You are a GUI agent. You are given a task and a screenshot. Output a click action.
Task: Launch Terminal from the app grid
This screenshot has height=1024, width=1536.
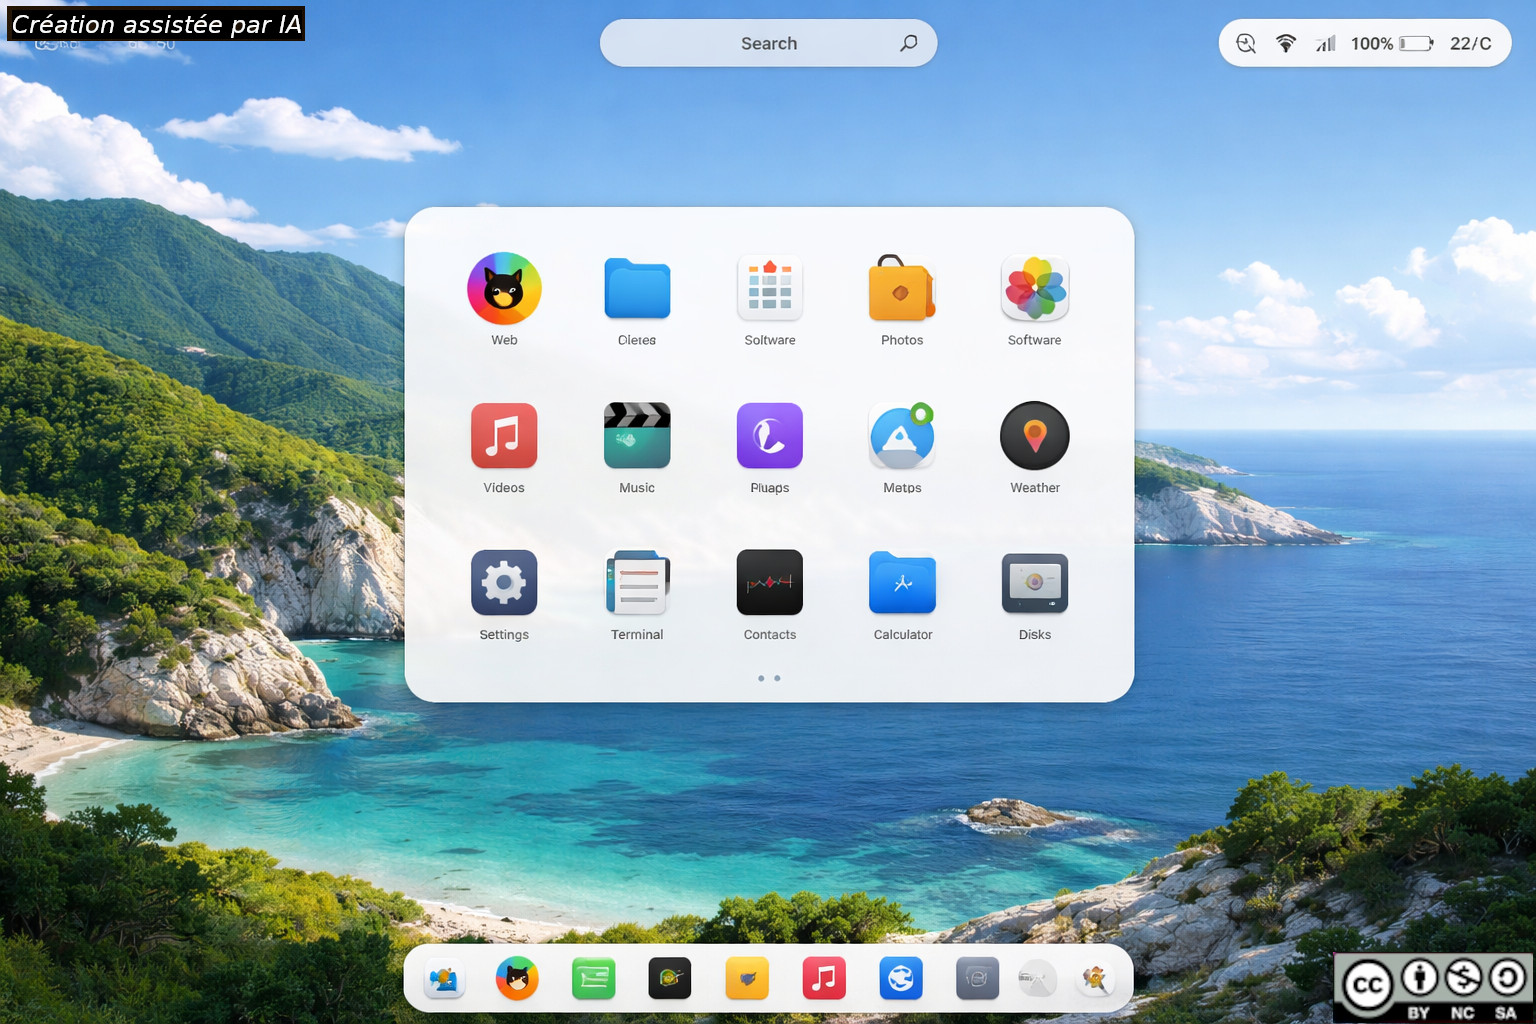click(x=637, y=583)
